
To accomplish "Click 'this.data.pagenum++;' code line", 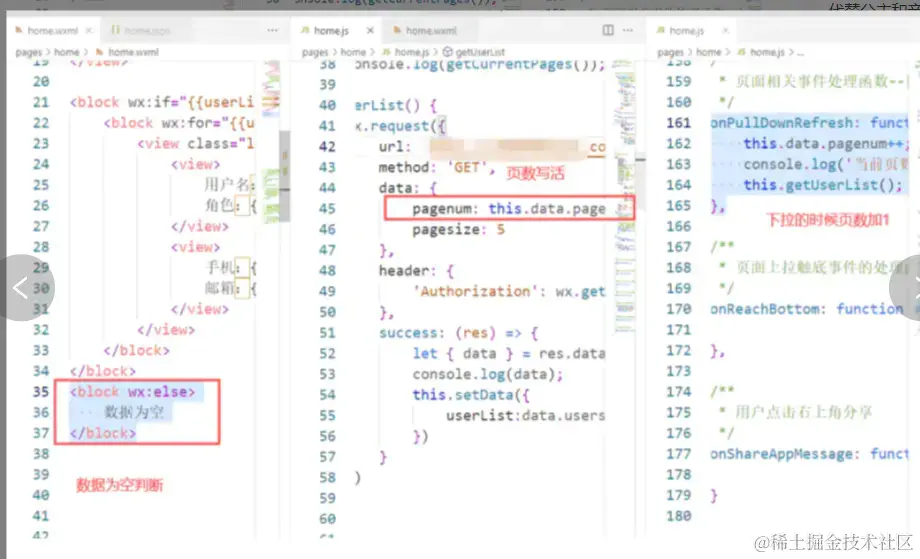I will [826, 144].
